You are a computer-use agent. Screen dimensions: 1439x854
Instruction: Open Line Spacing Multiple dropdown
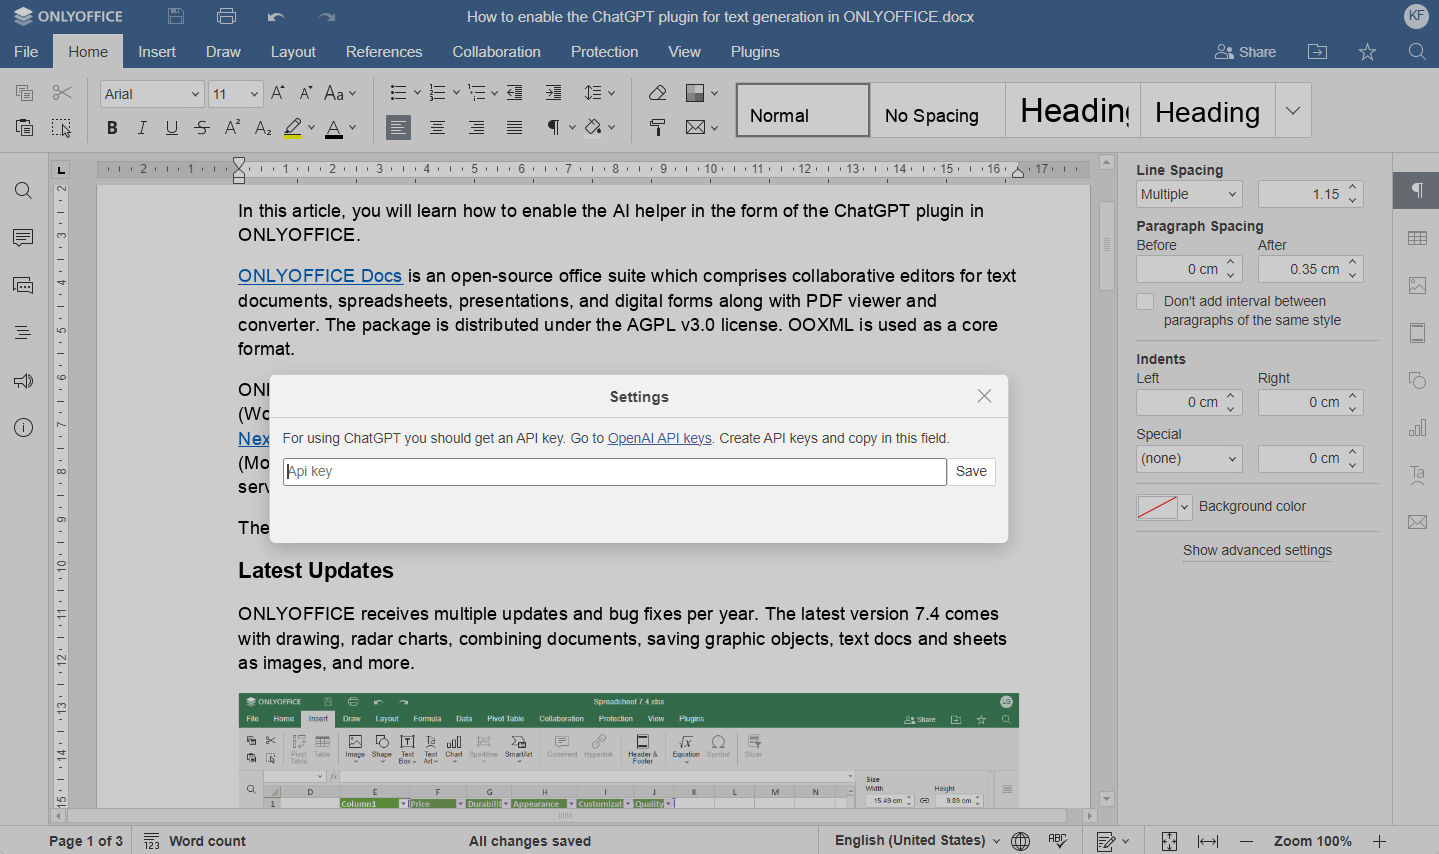click(x=1189, y=194)
